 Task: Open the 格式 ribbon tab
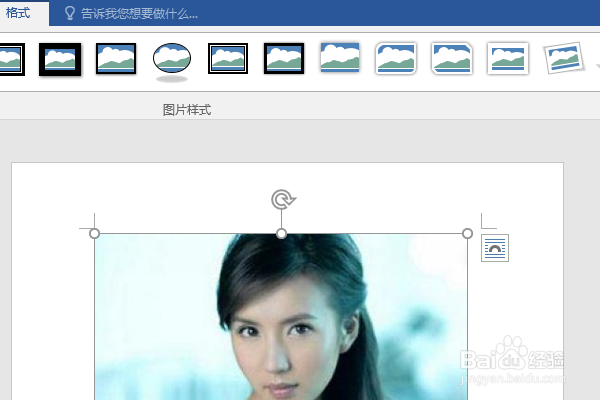tap(18, 13)
